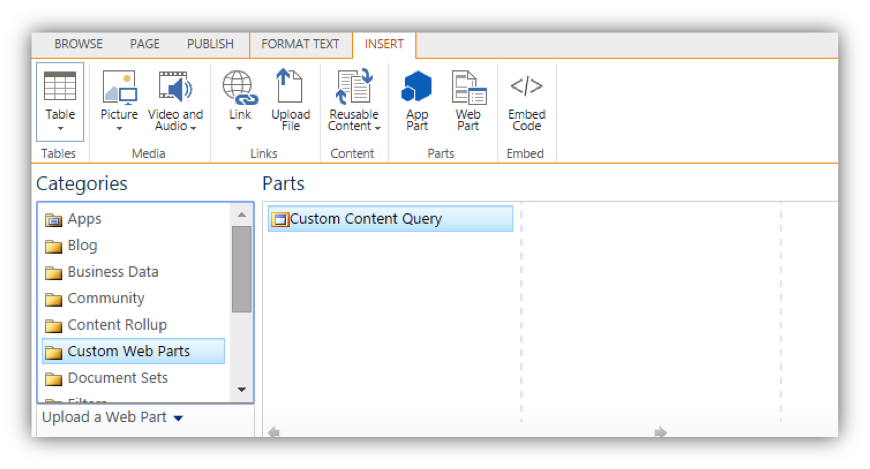This screenshot has width=870, height=469.
Task: Select the App Part icon
Action: 417,86
